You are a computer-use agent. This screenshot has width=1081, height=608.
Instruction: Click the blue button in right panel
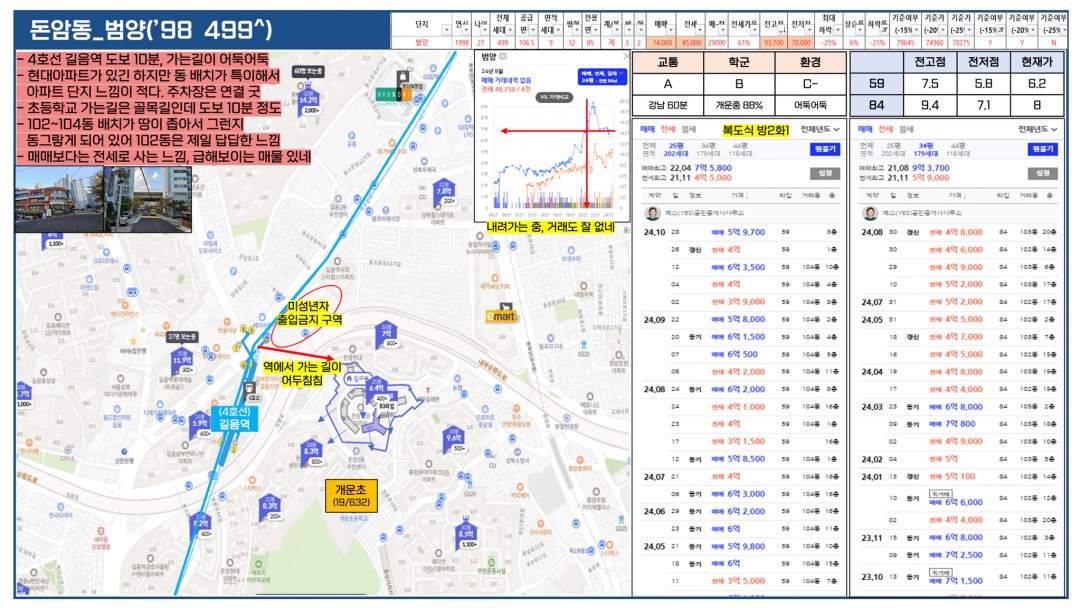click(x=1042, y=150)
